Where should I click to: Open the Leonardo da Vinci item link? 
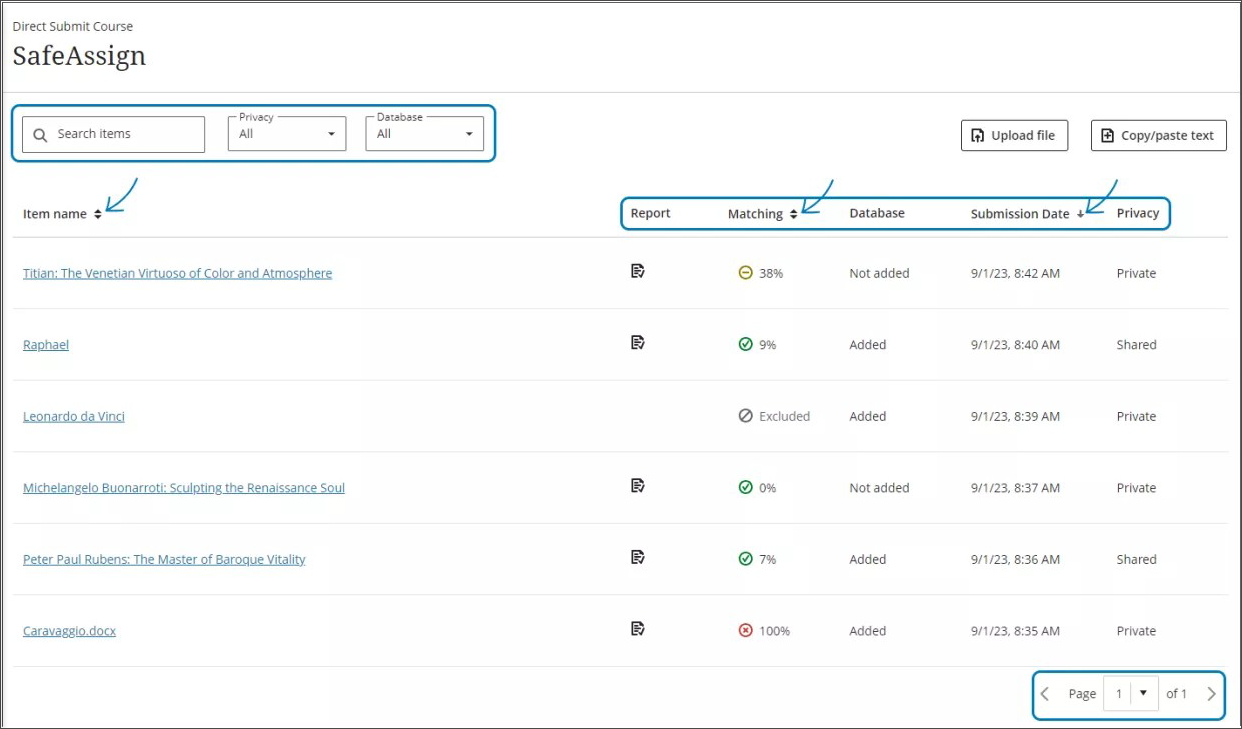click(74, 416)
